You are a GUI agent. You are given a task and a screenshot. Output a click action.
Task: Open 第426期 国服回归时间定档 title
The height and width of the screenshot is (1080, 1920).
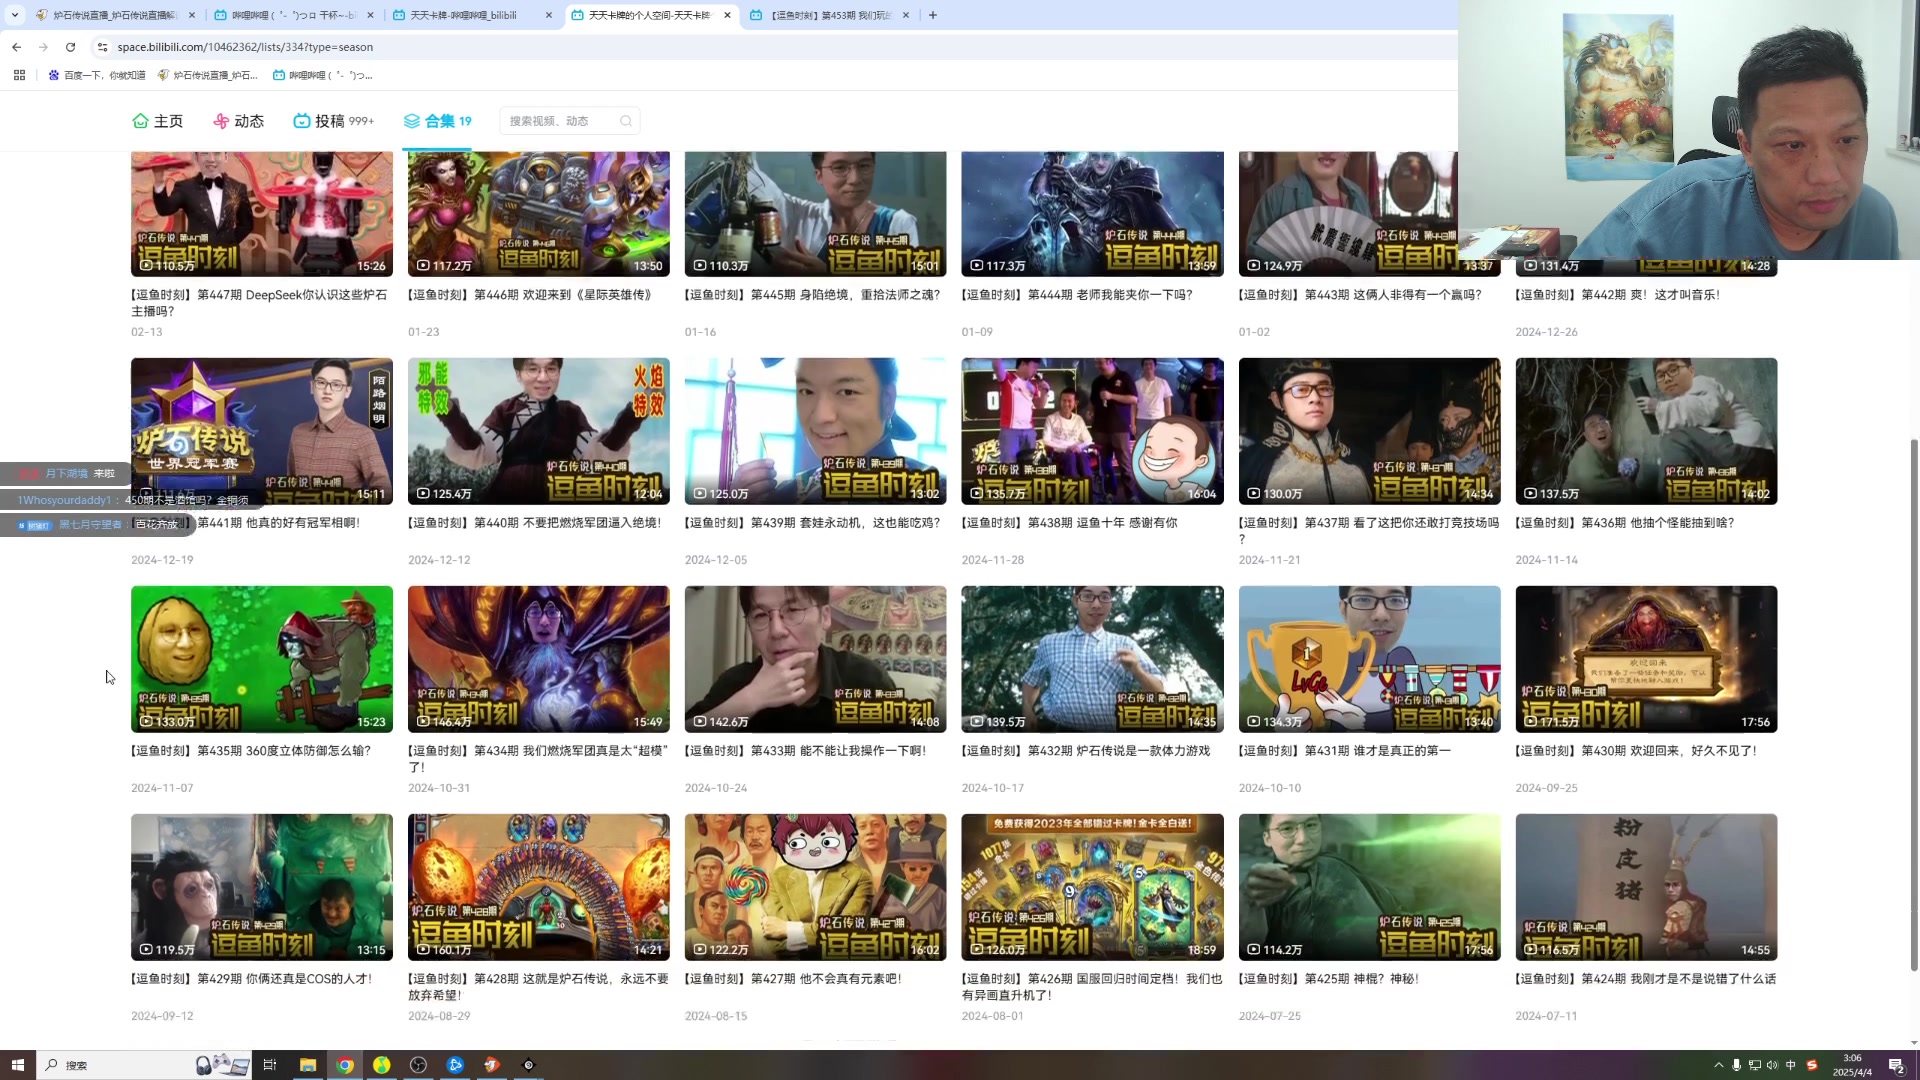coord(1092,987)
